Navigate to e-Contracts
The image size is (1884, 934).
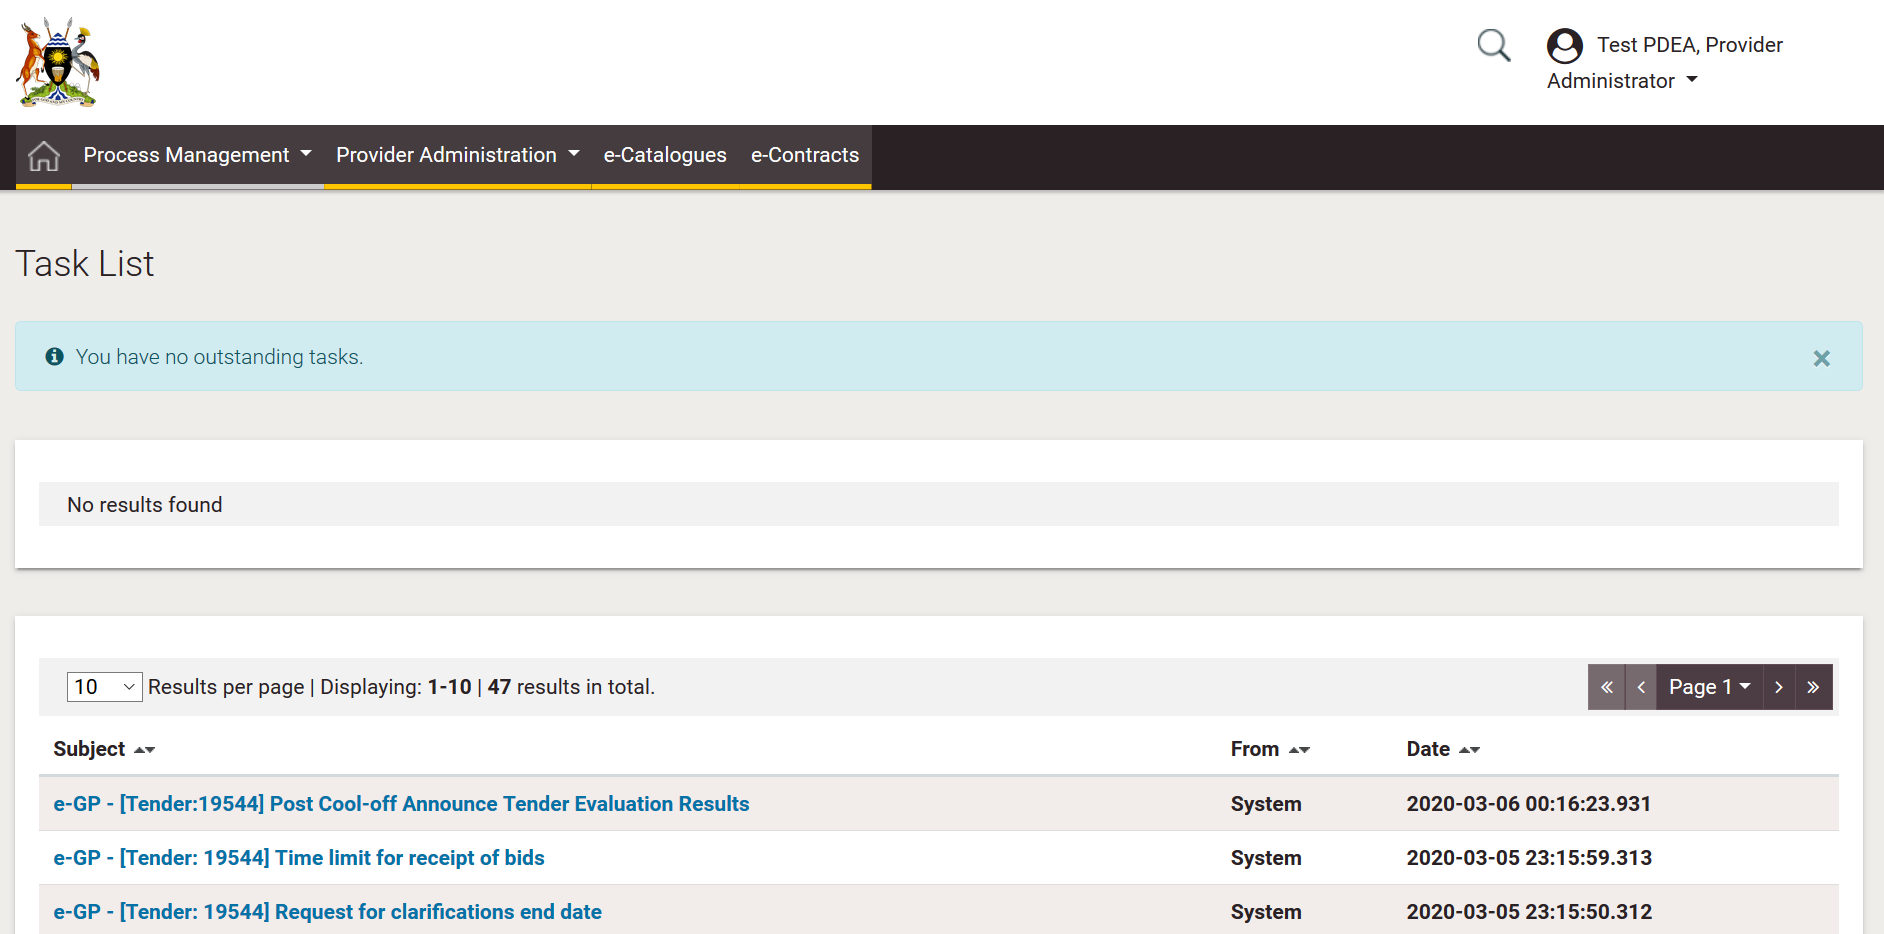click(805, 156)
